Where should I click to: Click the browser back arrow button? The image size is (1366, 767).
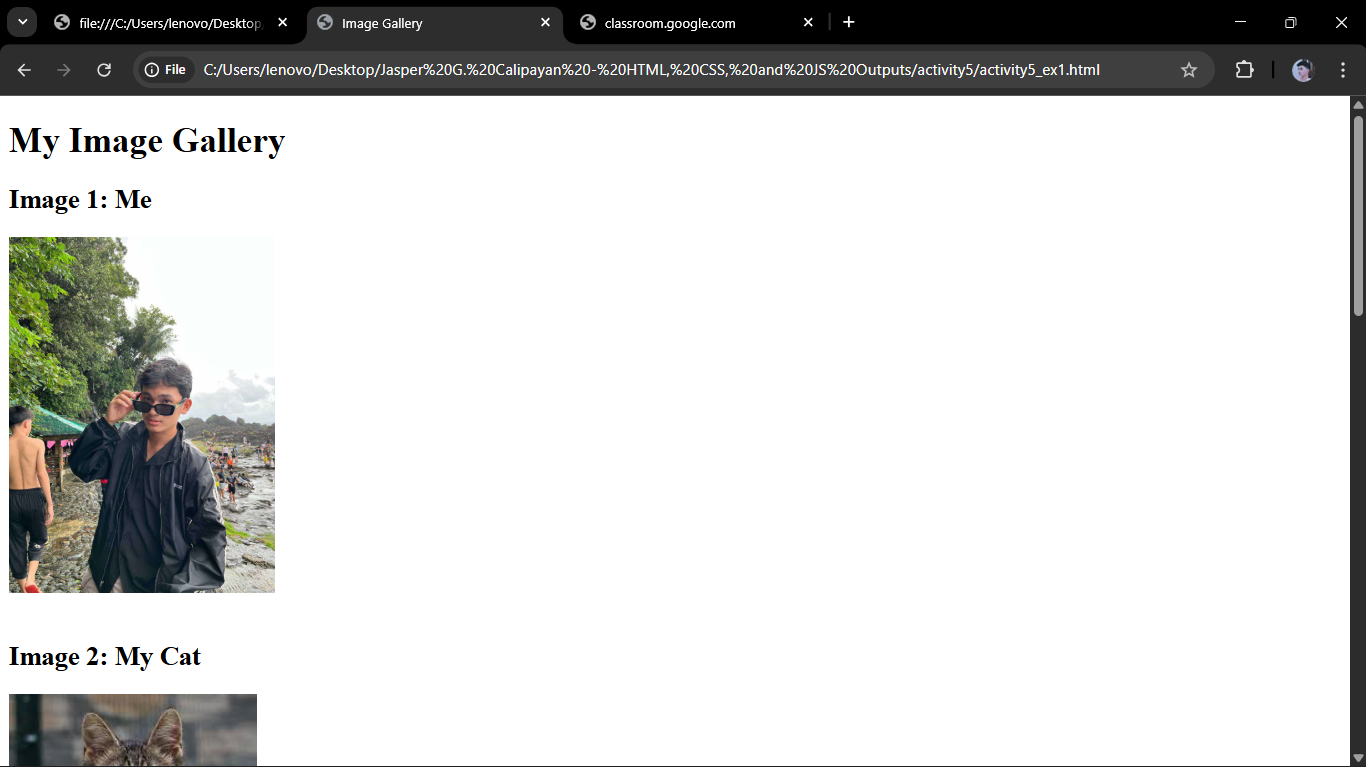(24, 70)
